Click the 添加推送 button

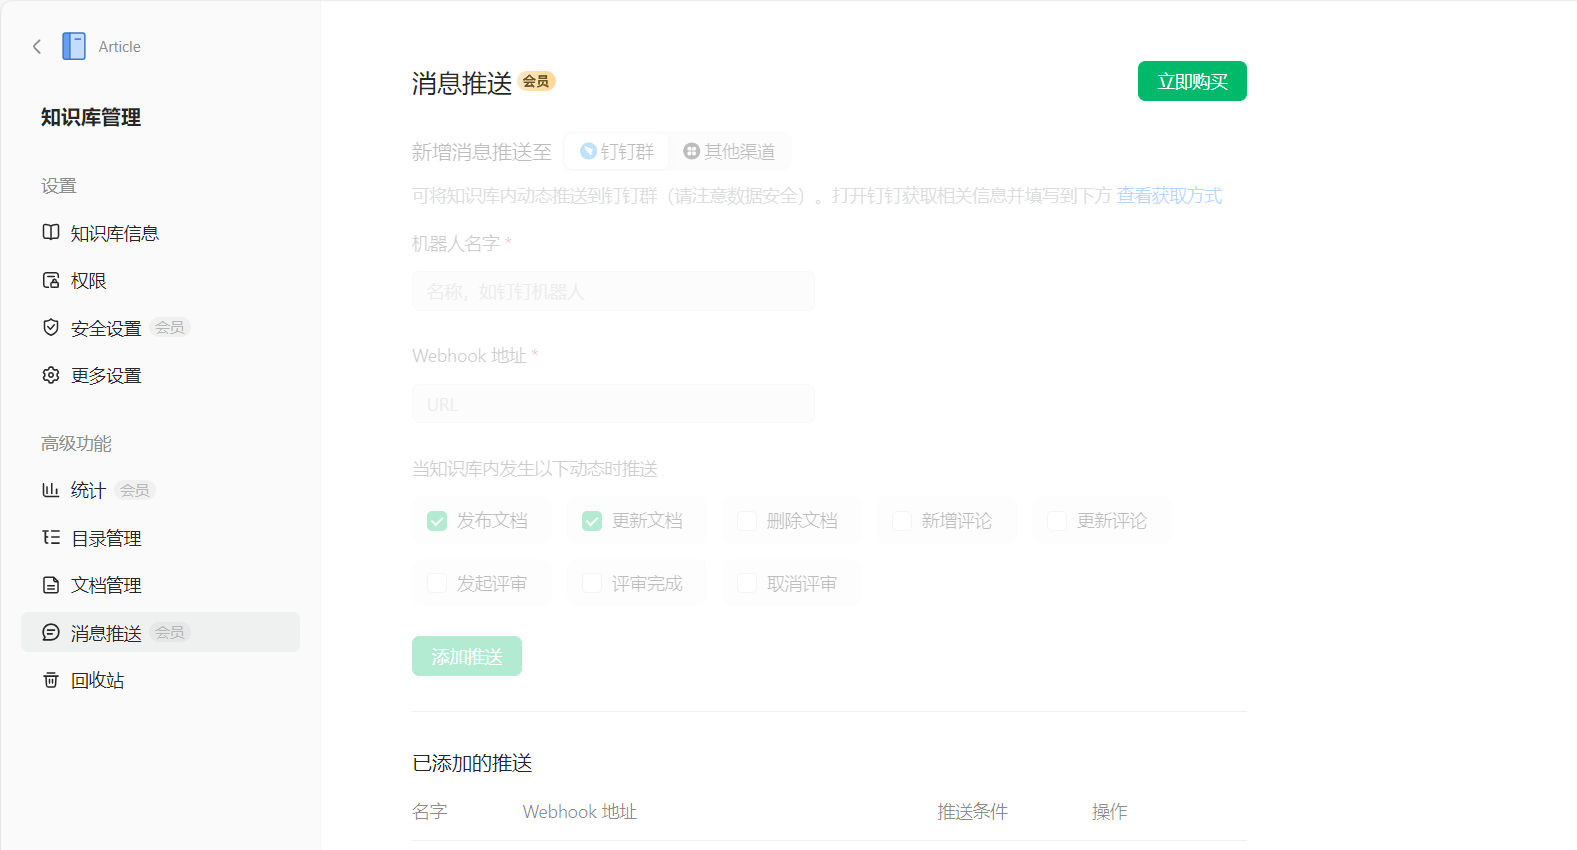coord(467,657)
